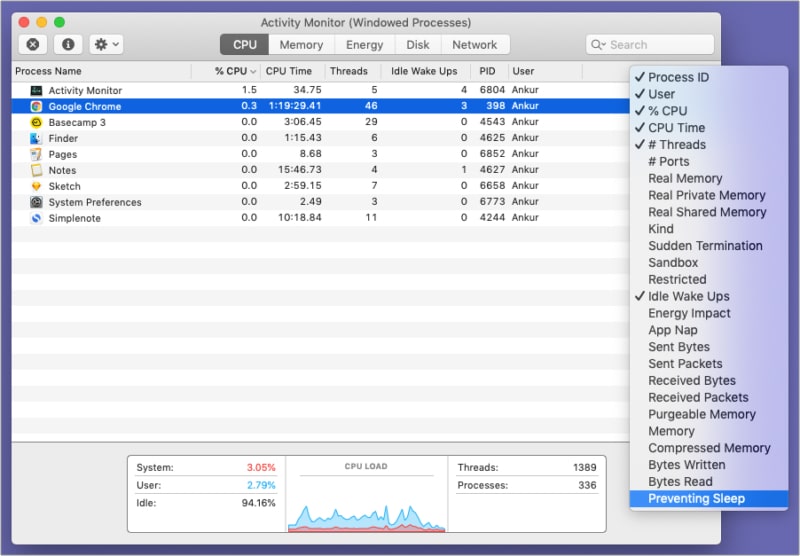The width and height of the screenshot is (800, 556).
Task: Click the Energy tab button
Action: 364,45
